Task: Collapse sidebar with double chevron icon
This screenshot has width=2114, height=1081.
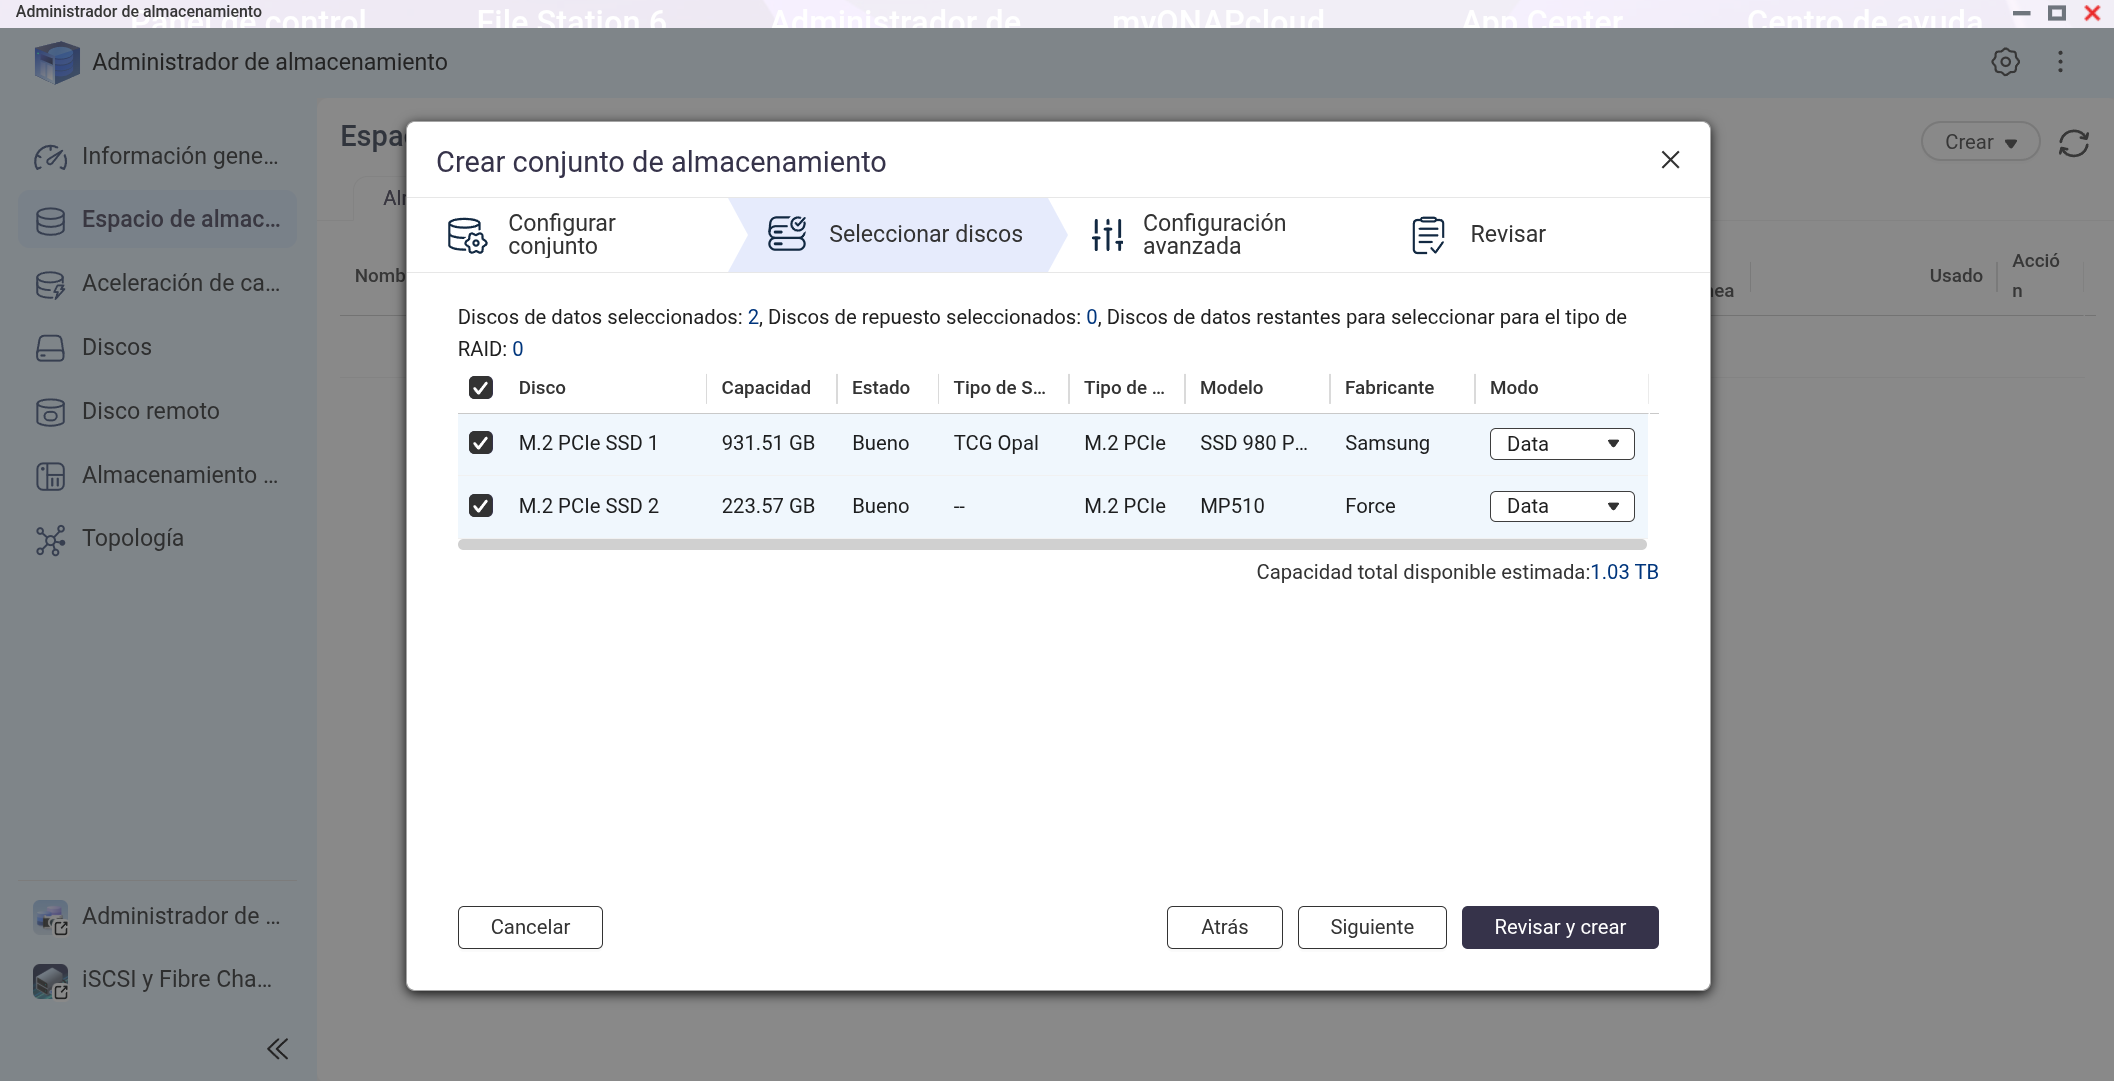Action: [x=278, y=1049]
